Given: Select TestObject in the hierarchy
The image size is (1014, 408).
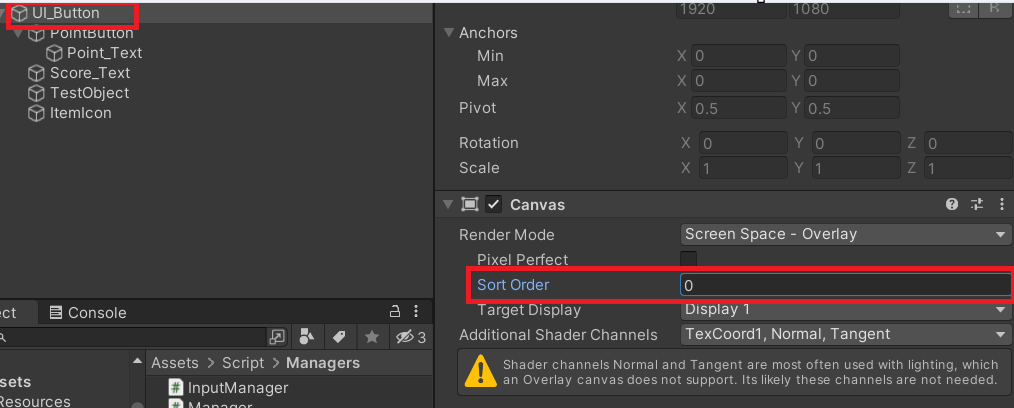Looking at the screenshot, I should tap(89, 93).
